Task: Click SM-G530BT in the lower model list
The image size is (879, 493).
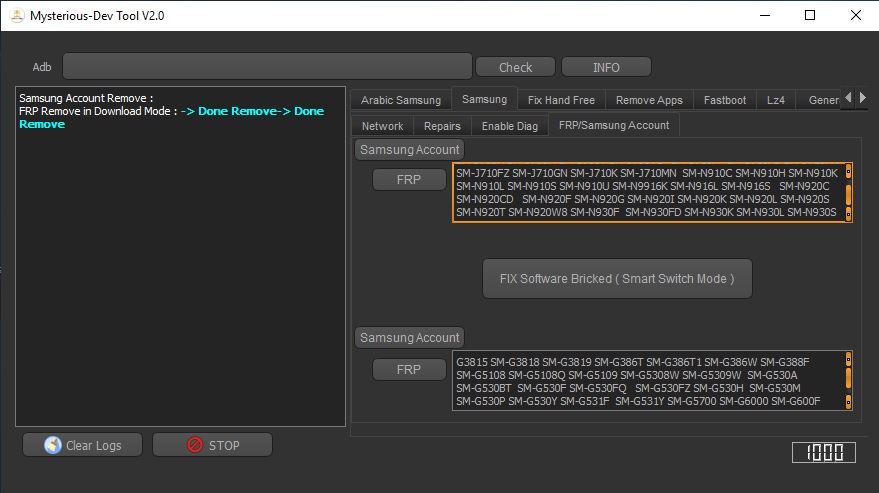Action: [x=483, y=388]
